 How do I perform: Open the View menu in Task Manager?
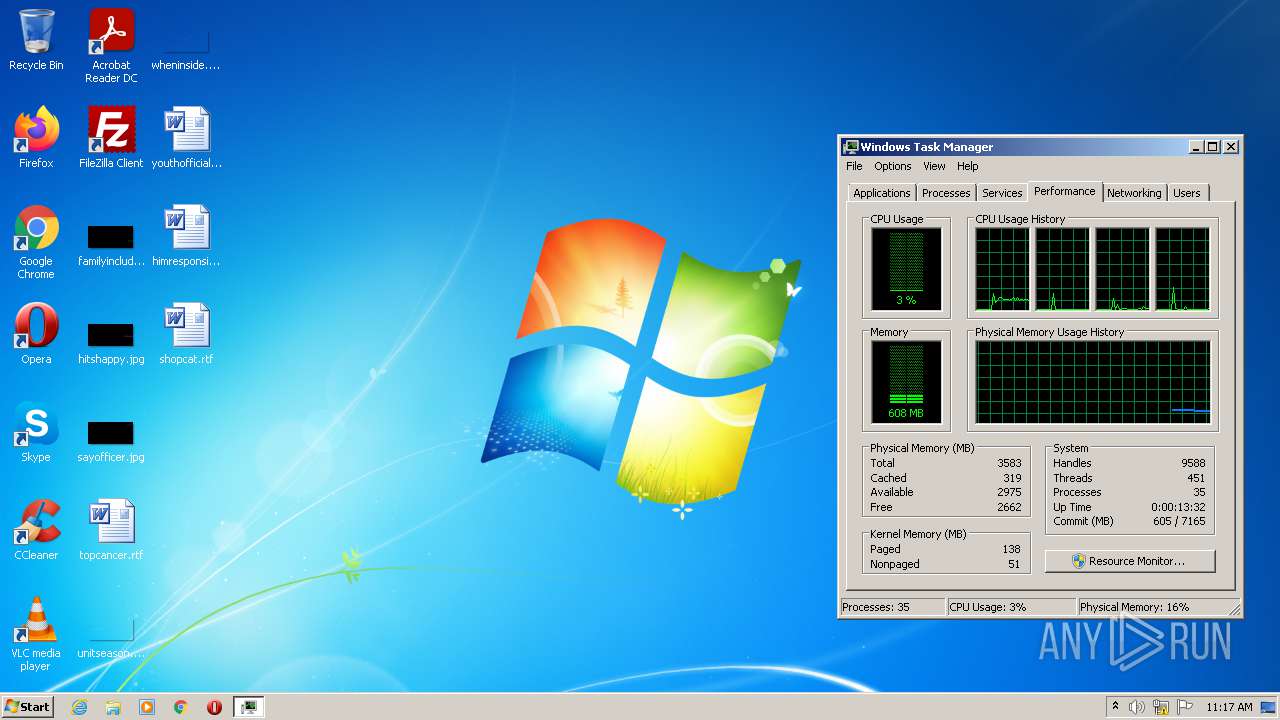[x=934, y=166]
